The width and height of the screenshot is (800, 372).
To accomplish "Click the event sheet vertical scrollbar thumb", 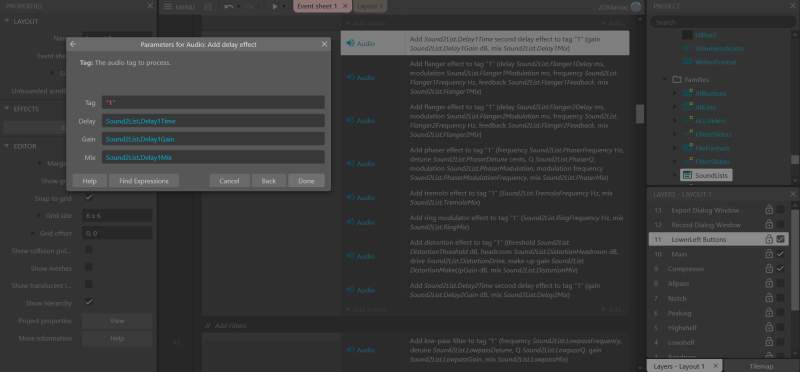I will 639,114.
